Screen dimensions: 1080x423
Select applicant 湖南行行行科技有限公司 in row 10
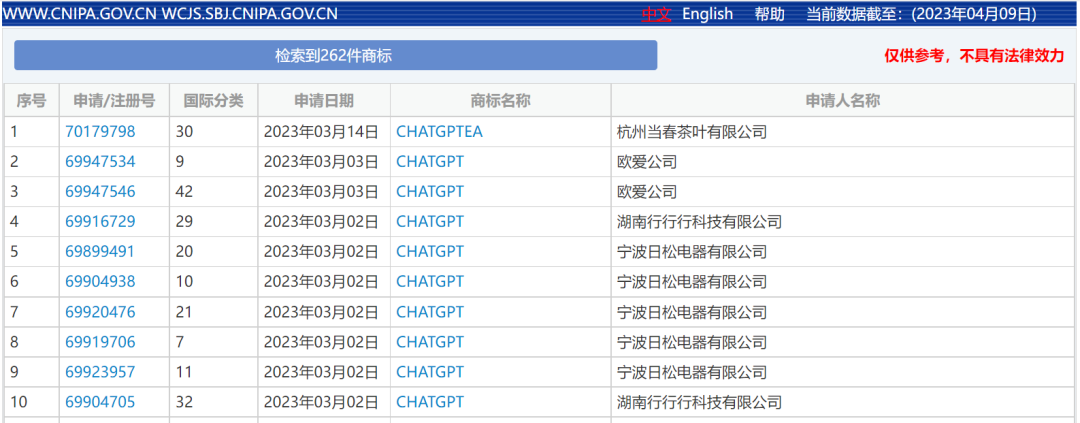pyautogui.click(x=699, y=402)
